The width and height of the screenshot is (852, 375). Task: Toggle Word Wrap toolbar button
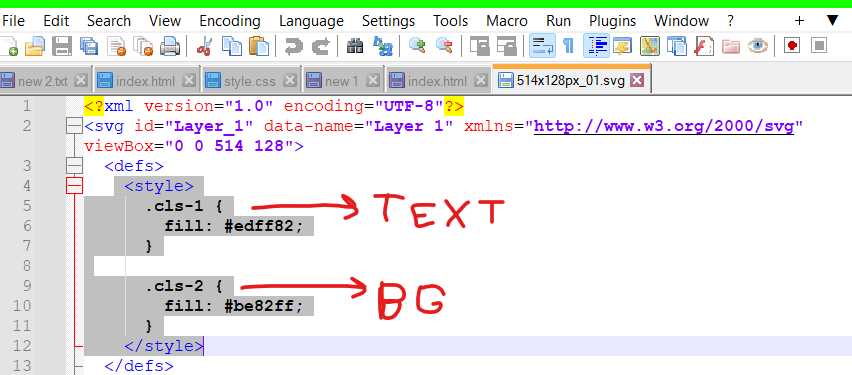[542, 46]
